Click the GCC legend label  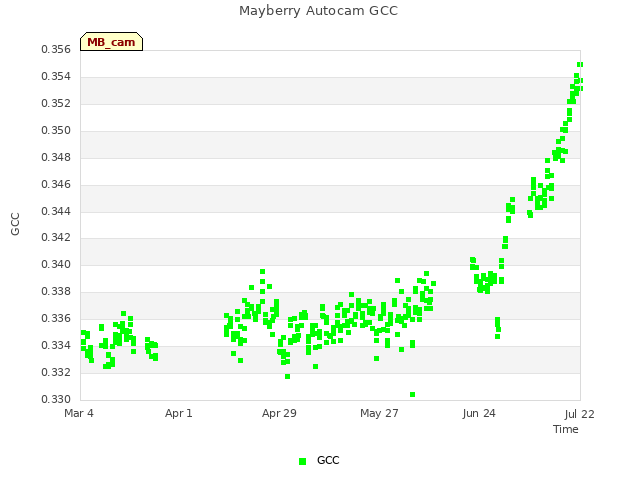click(328, 460)
